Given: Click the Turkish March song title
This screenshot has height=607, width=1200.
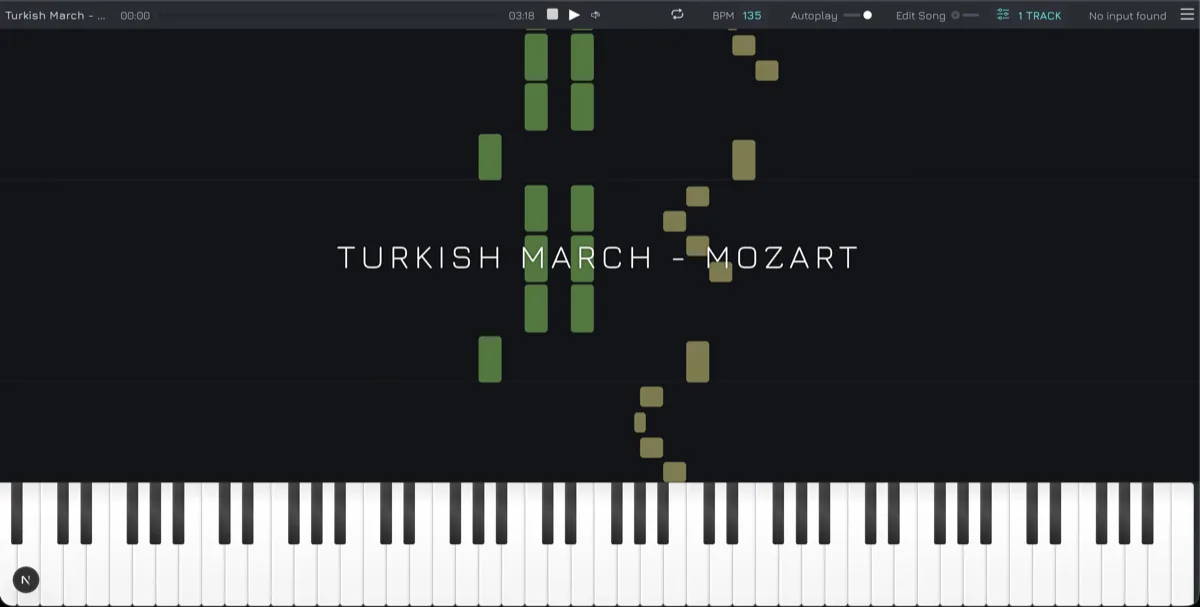Looking at the screenshot, I should pyautogui.click(x=55, y=15).
